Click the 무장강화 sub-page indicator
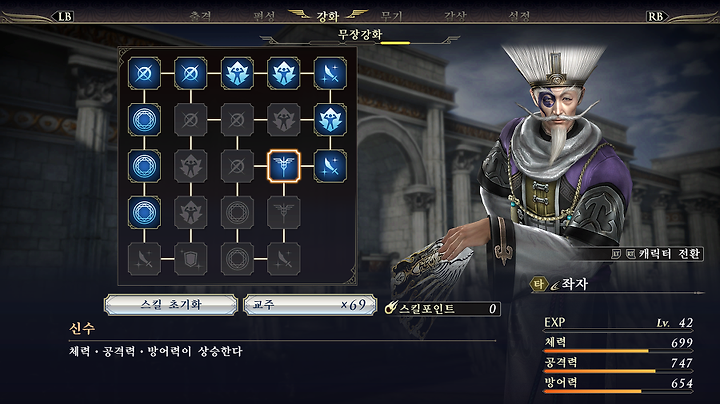720x404 pixels. (x=360, y=34)
